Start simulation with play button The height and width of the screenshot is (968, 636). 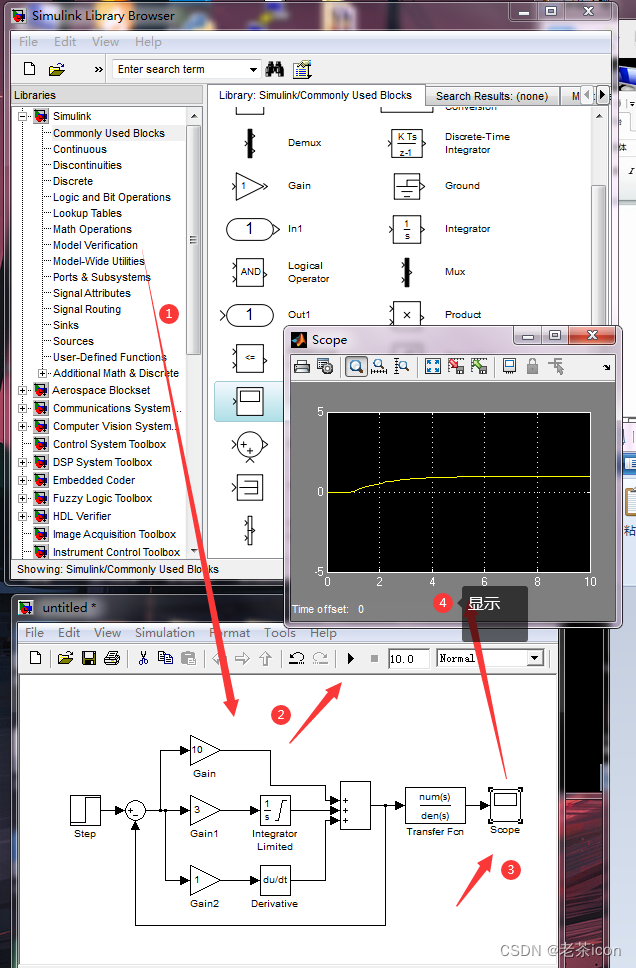[351, 659]
